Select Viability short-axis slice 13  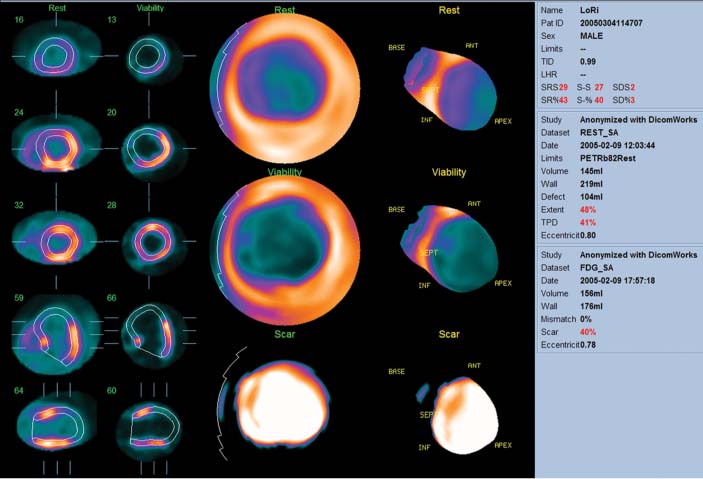point(150,56)
